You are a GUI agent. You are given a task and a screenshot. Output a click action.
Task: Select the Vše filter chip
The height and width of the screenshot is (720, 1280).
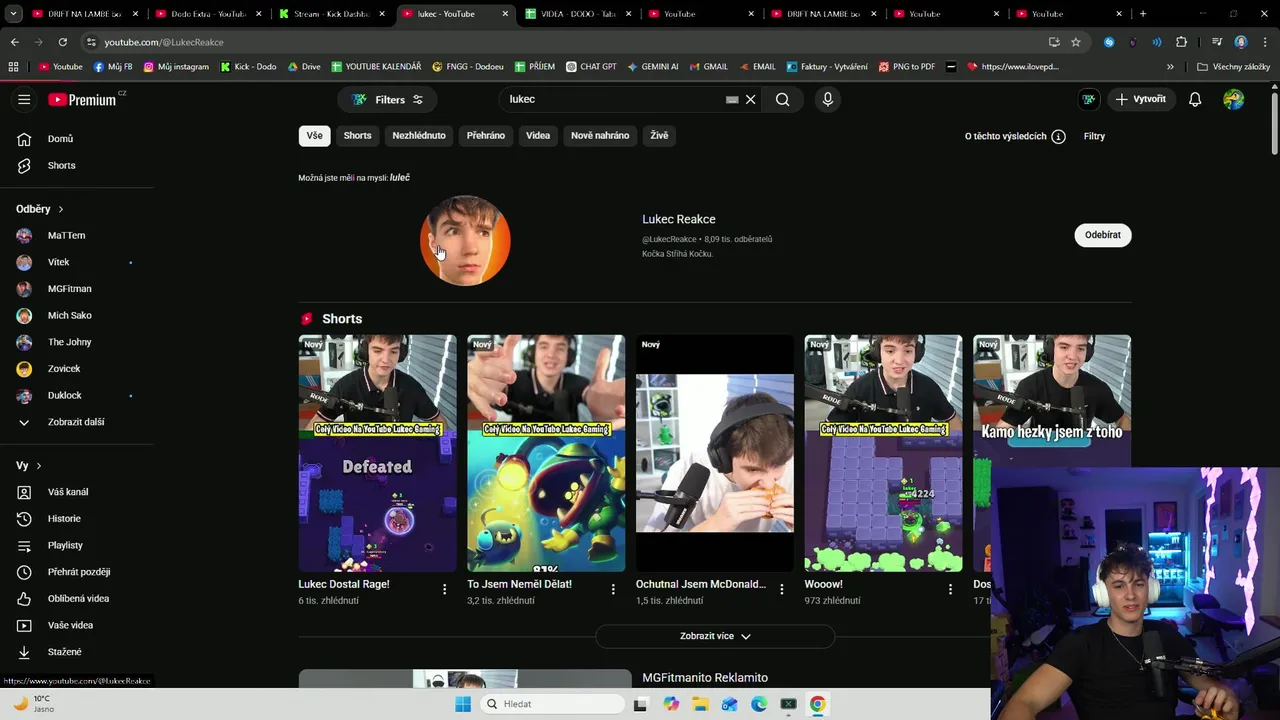click(314, 135)
